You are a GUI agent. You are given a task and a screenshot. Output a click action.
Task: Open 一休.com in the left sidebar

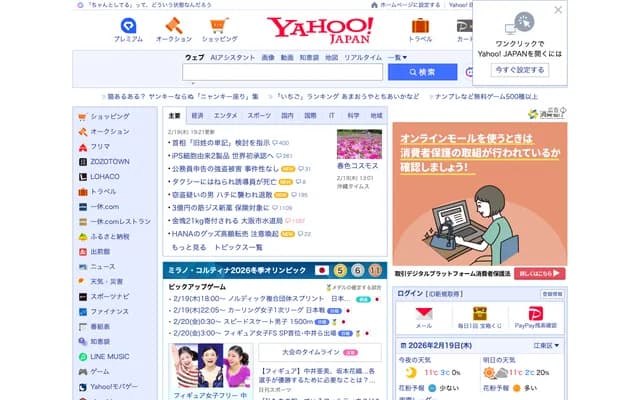[x=104, y=207]
